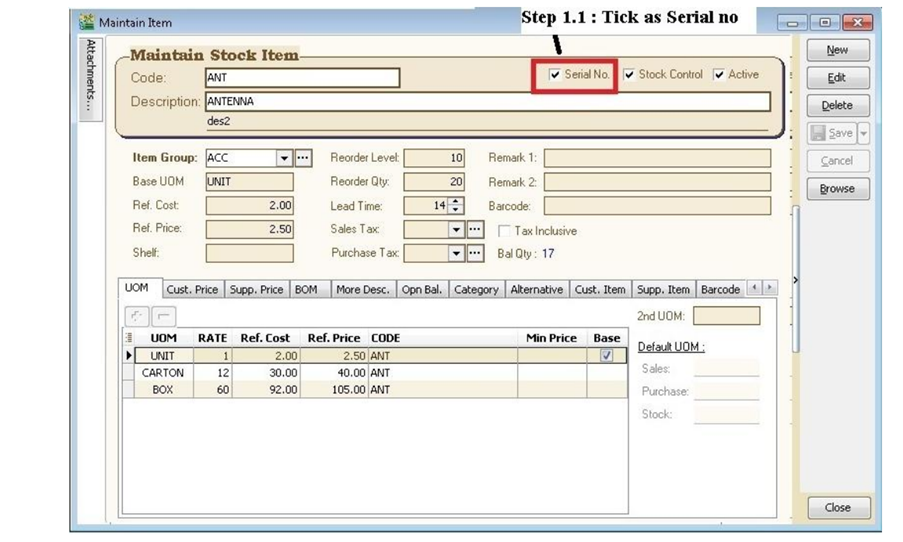Click the add row icon above UOM grid
Image resolution: width=903 pixels, height=542 pixels.
coord(135,316)
